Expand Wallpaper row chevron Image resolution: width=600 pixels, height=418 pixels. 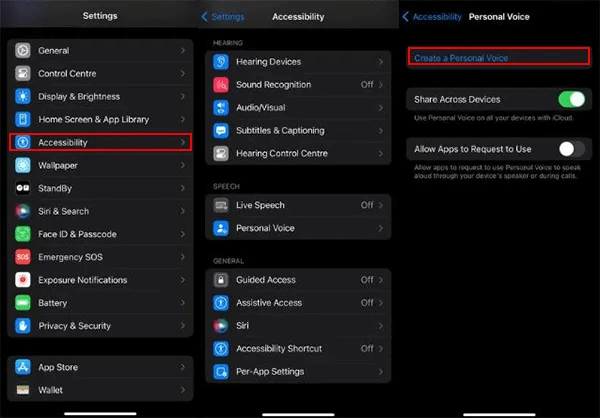182,166
